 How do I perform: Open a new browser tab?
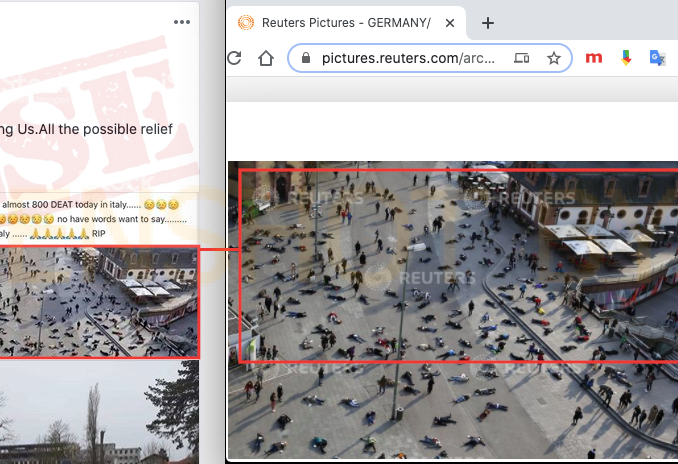(x=488, y=23)
